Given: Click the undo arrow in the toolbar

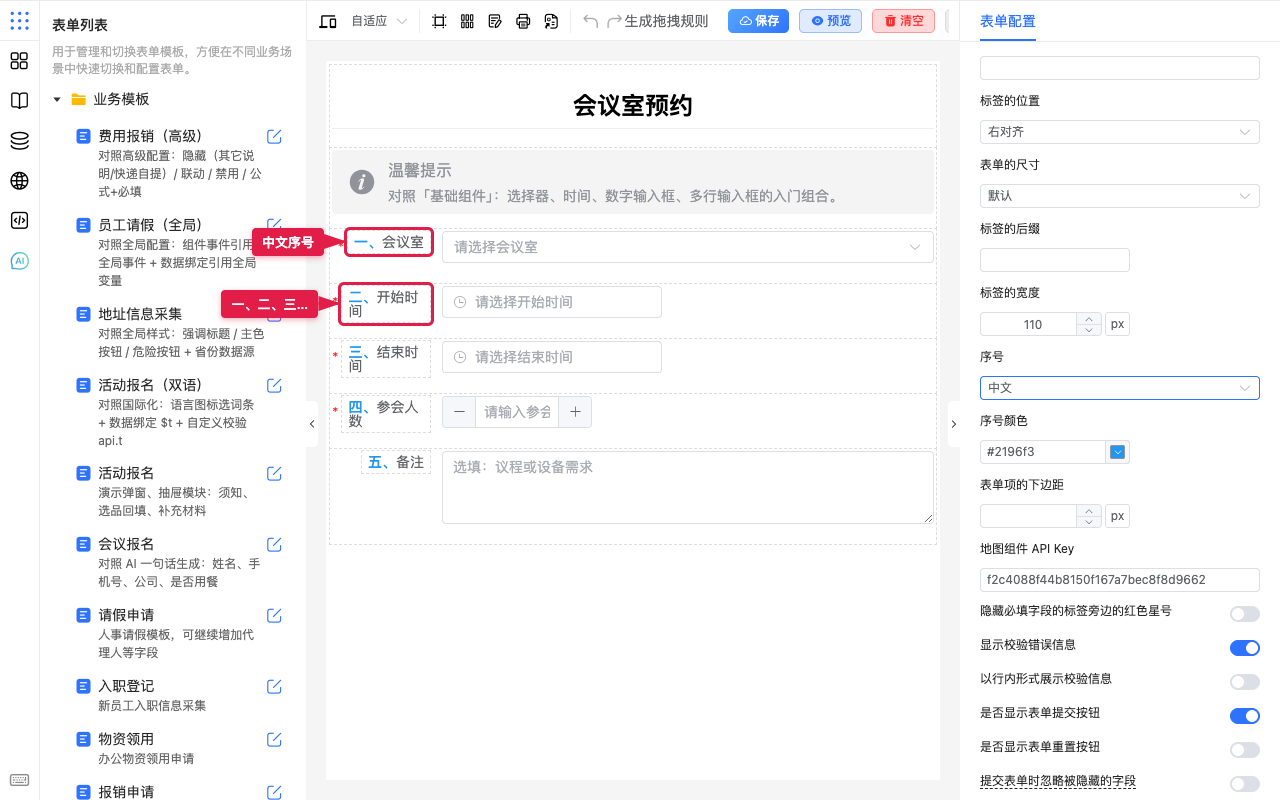Looking at the screenshot, I should pos(591,21).
